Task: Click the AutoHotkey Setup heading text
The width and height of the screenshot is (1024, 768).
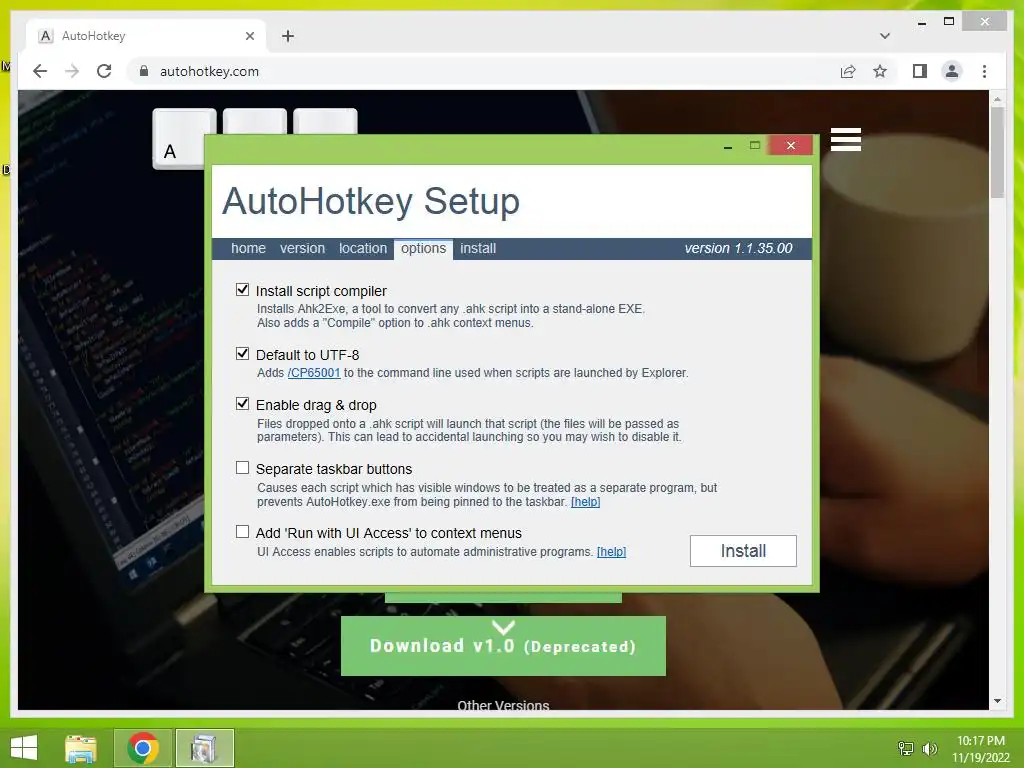Action: (371, 201)
